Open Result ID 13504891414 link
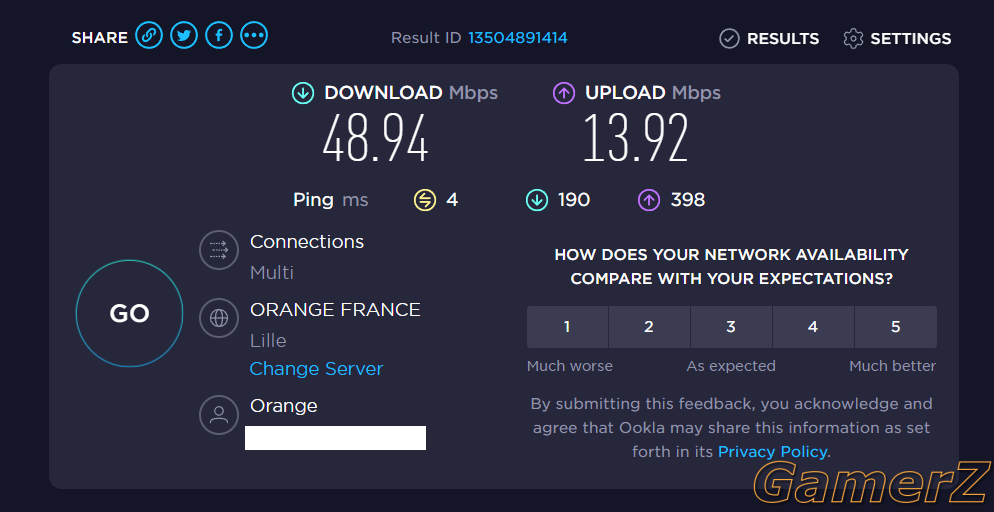Viewport: 994px width, 512px height. point(518,38)
